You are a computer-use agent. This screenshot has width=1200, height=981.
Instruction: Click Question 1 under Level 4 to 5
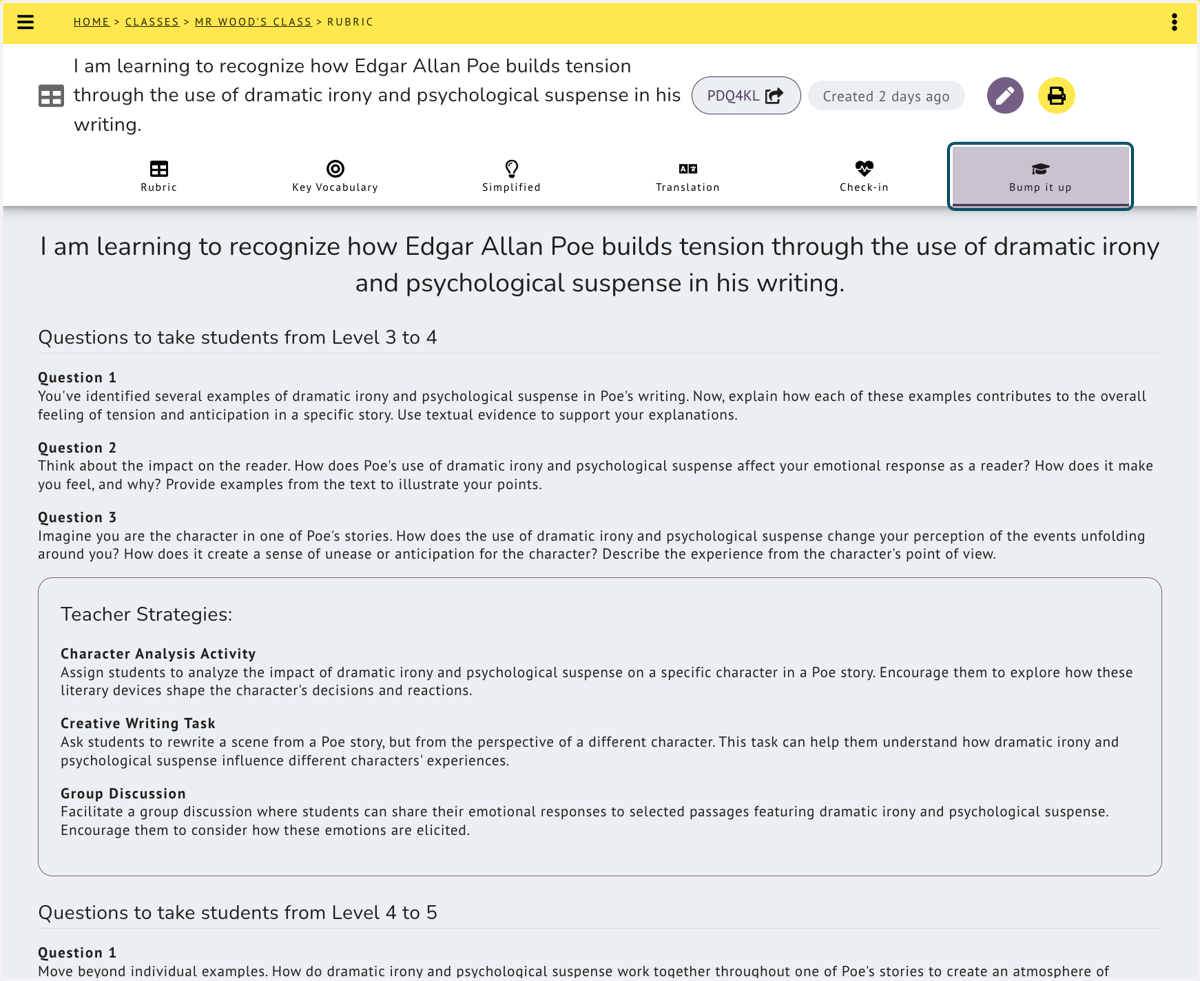(x=77, y=952)
